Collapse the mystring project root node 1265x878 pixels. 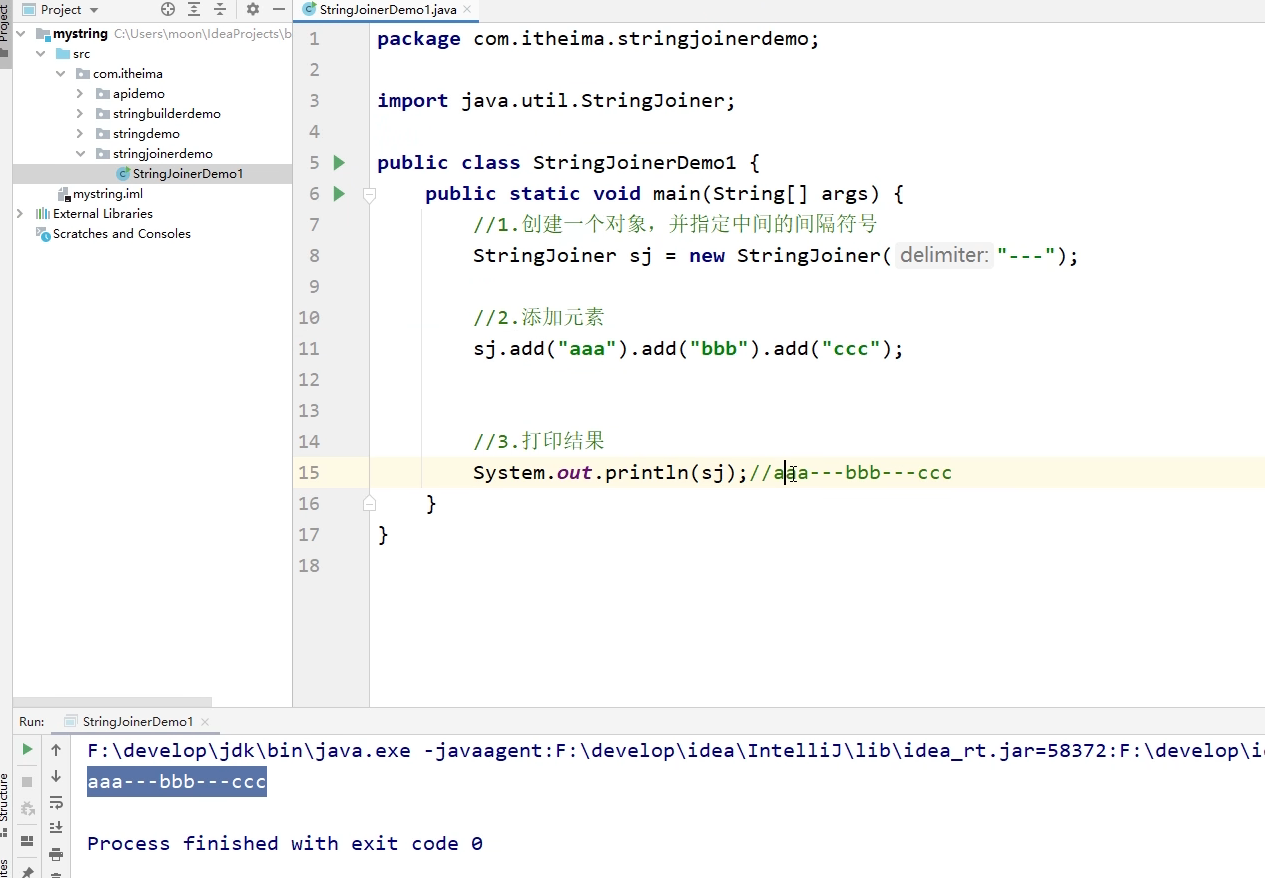22,34
